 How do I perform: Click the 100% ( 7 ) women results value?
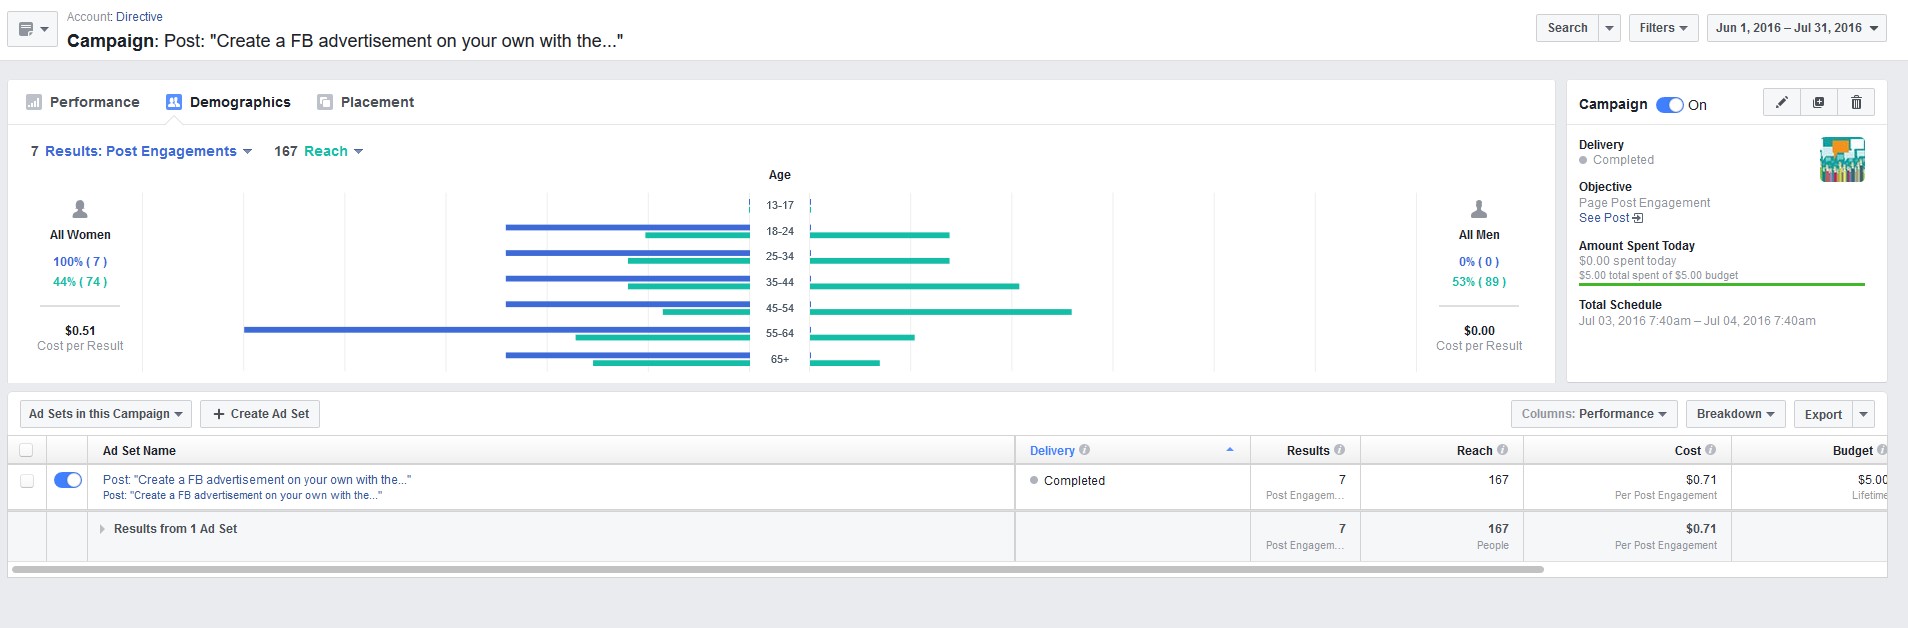pos(80,262)
